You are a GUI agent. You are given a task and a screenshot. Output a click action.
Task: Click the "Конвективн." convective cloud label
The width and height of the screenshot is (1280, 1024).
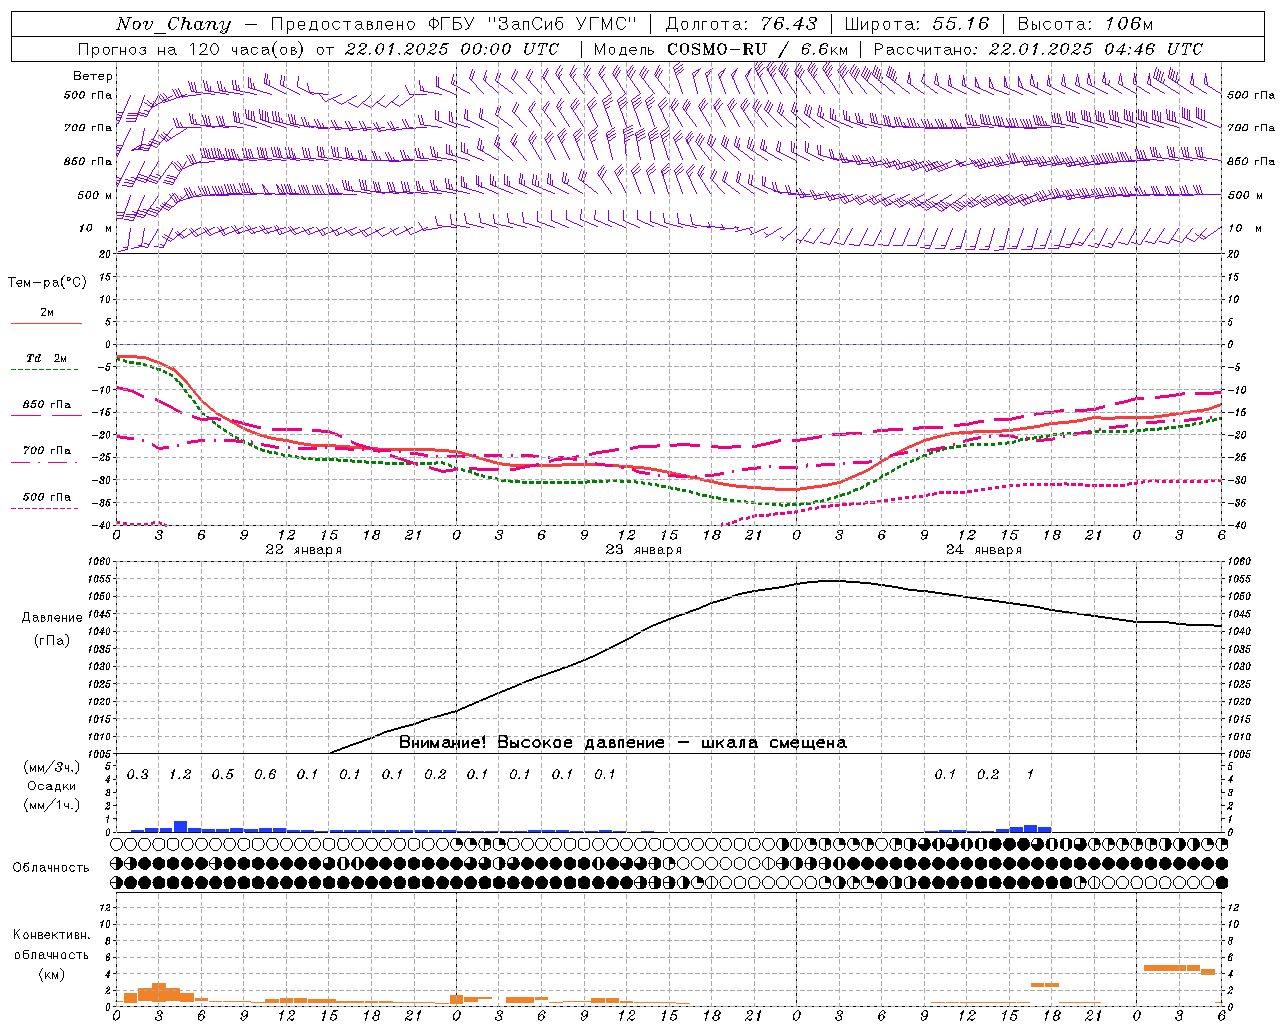[x=51, y=935]
